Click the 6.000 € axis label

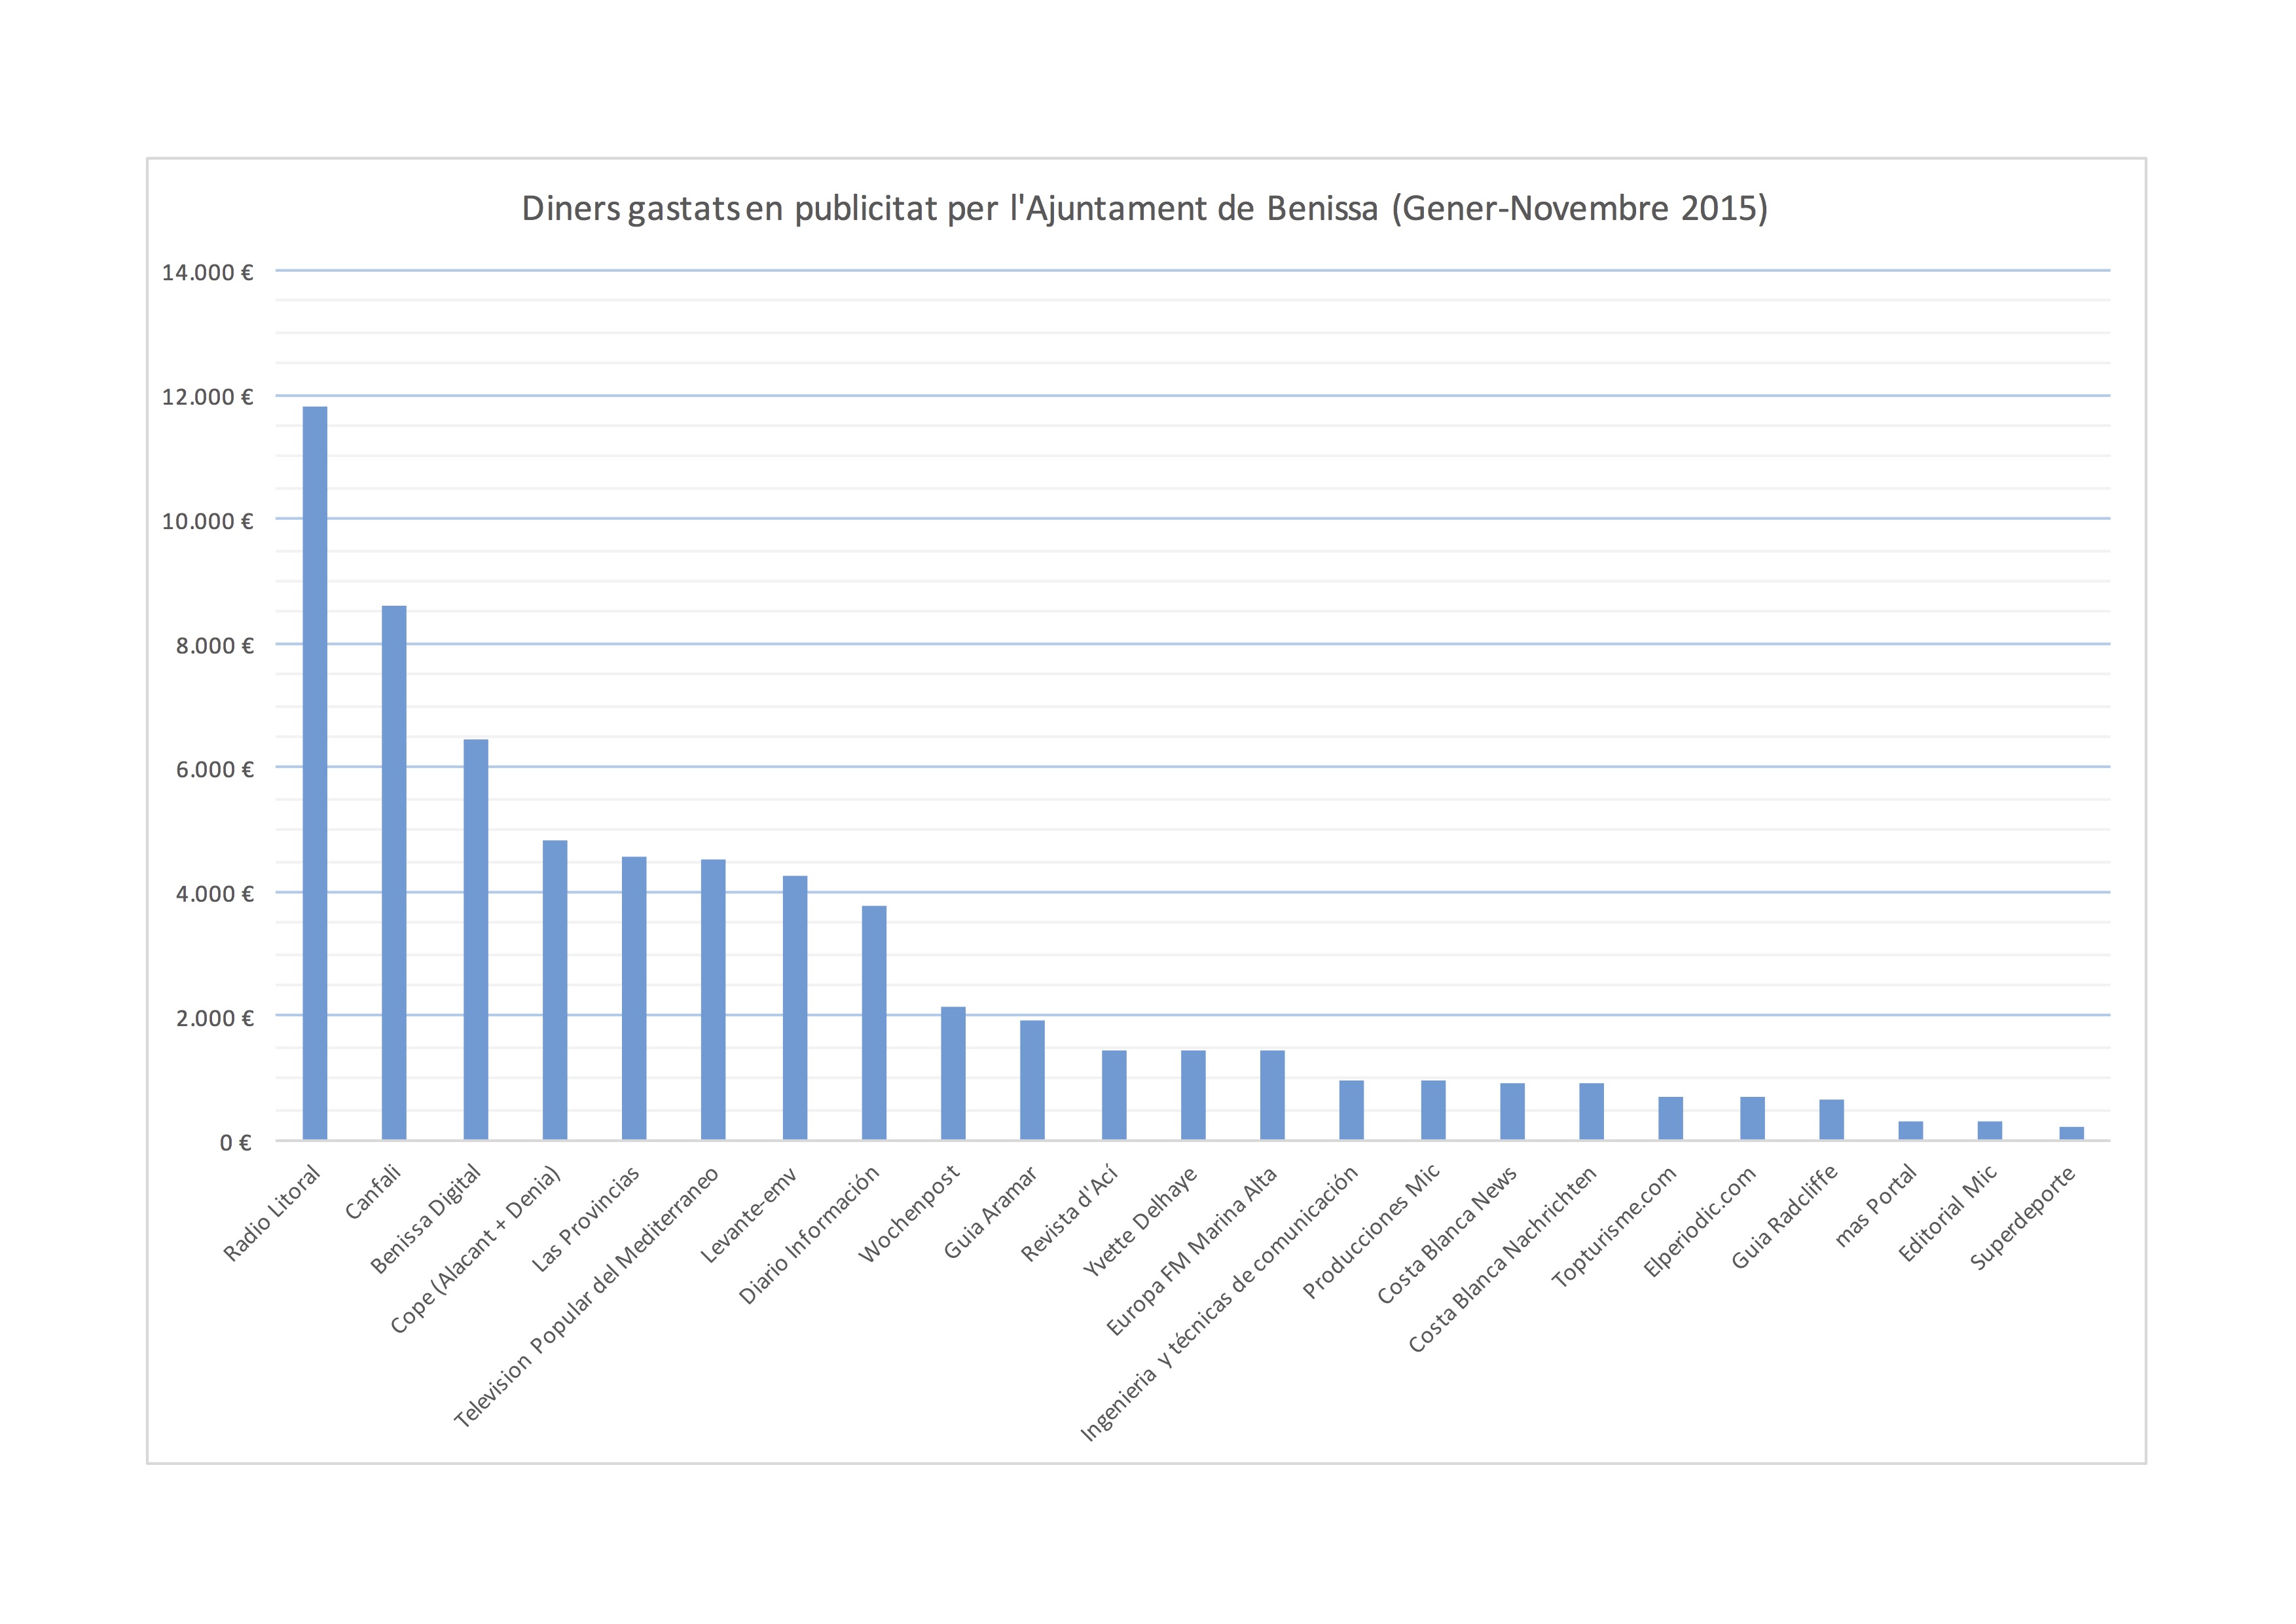pyautogui.click(x=214, y=769)
